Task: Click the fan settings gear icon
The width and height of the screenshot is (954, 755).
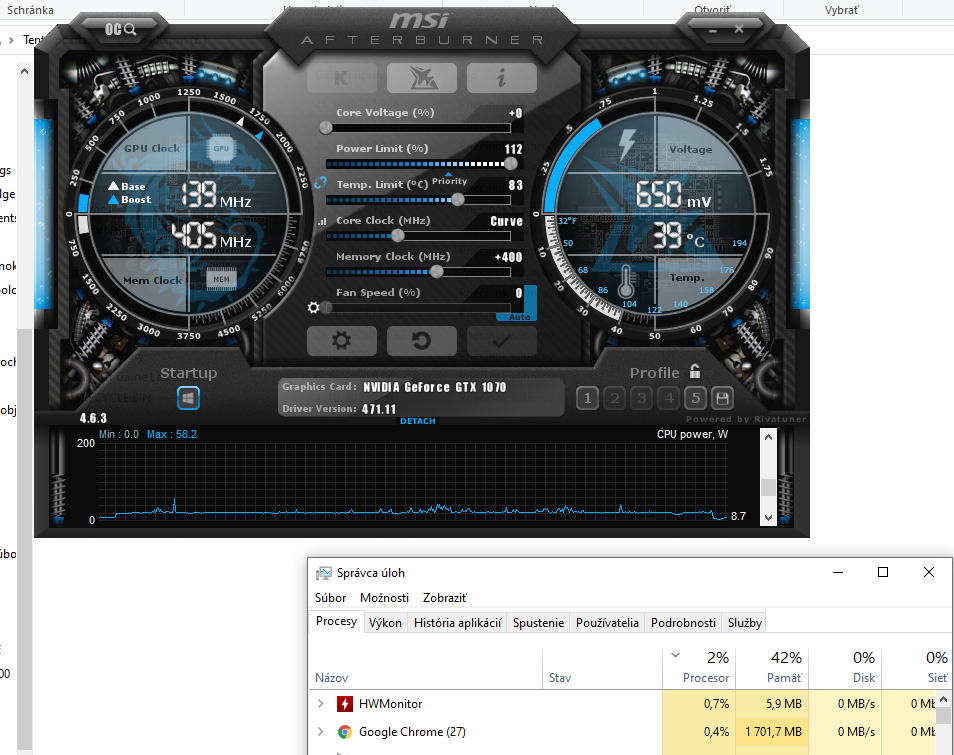Action: coord(313,308)
